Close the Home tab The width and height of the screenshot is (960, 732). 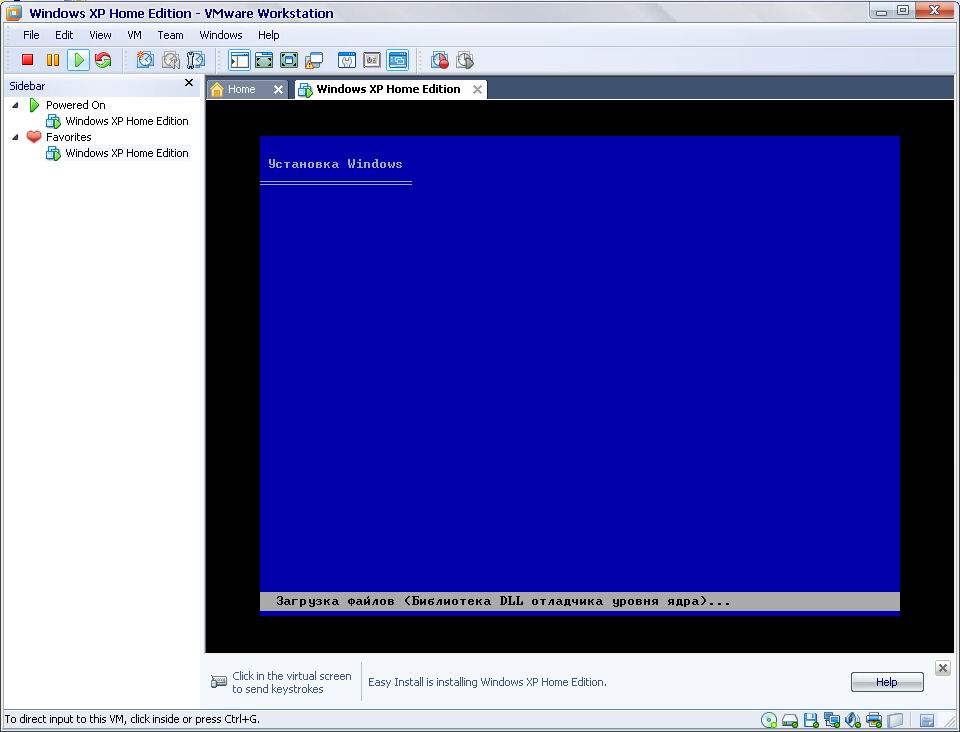pos(278,89)
